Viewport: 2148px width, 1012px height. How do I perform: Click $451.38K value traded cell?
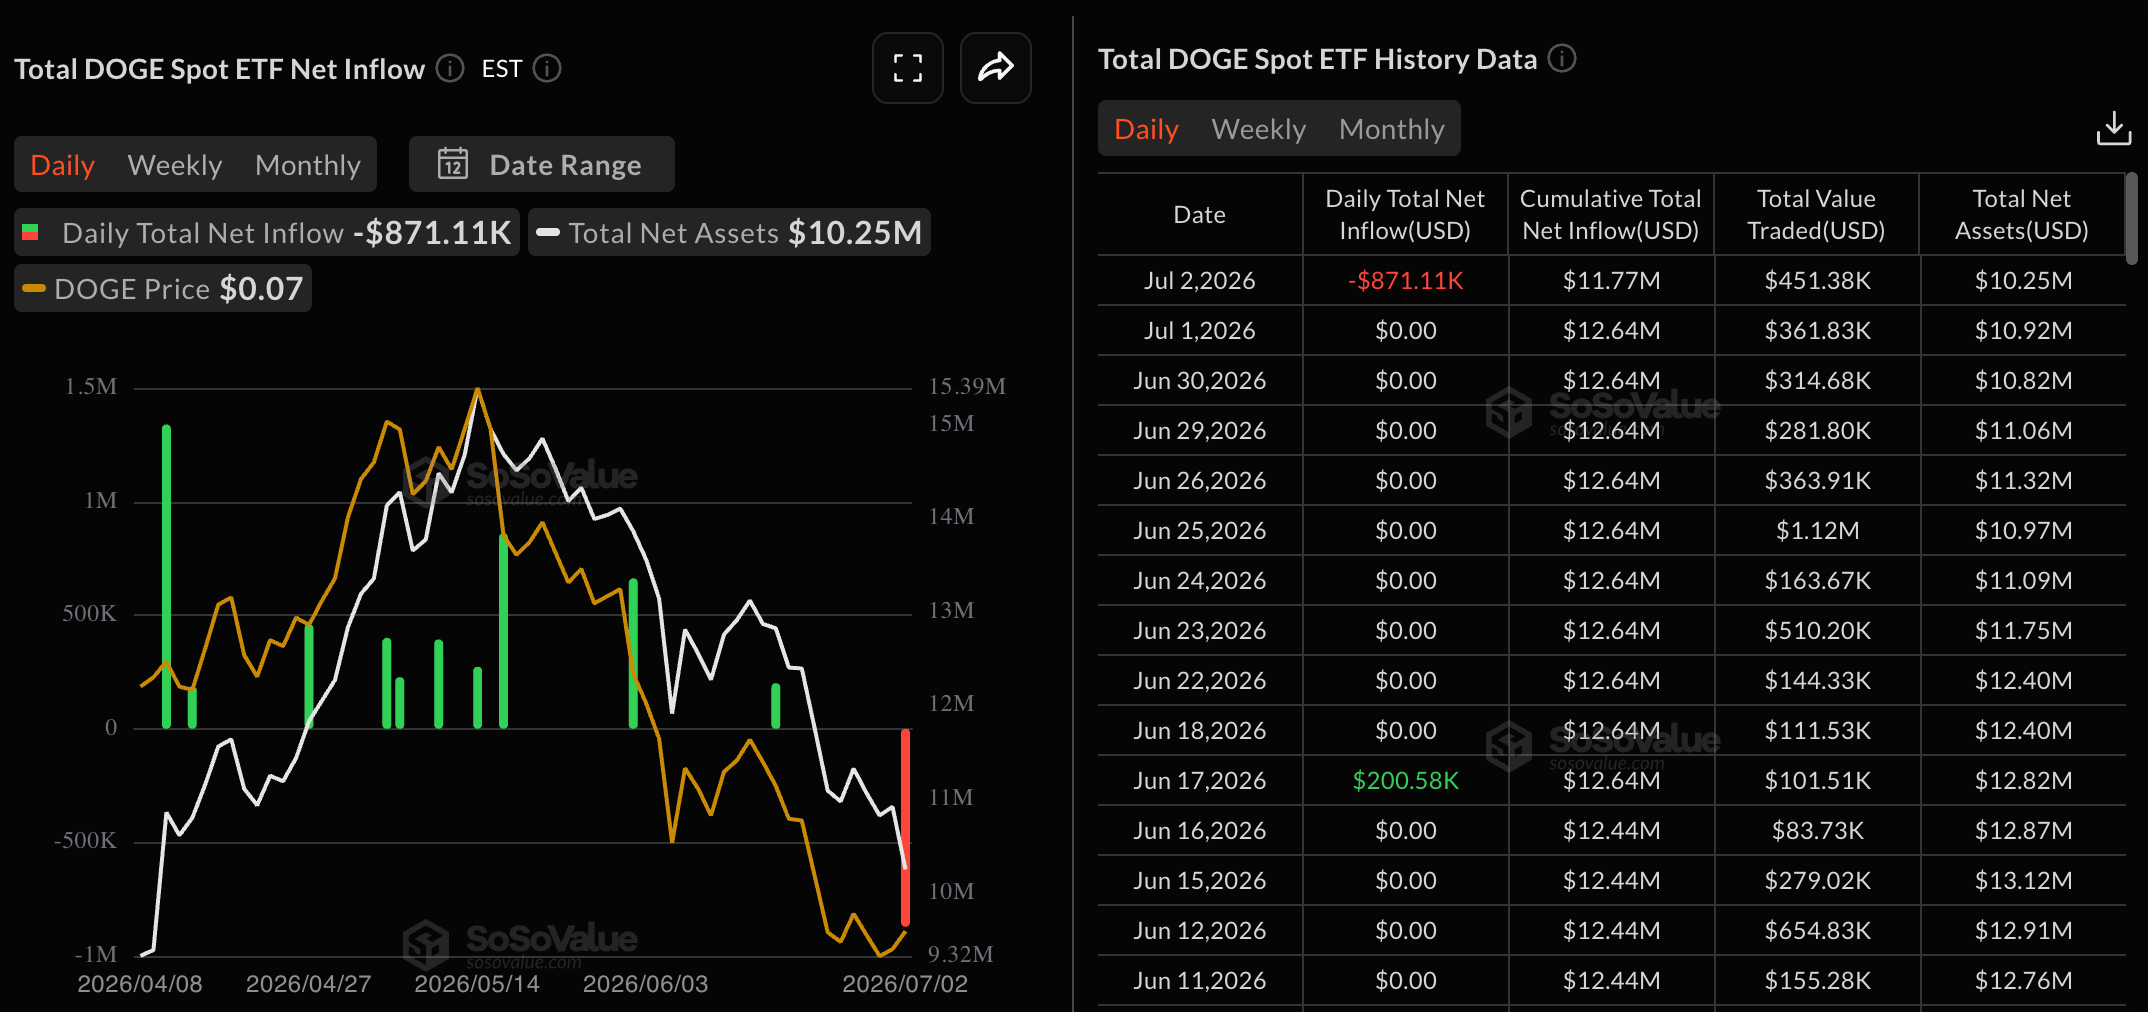point(1817,281)
